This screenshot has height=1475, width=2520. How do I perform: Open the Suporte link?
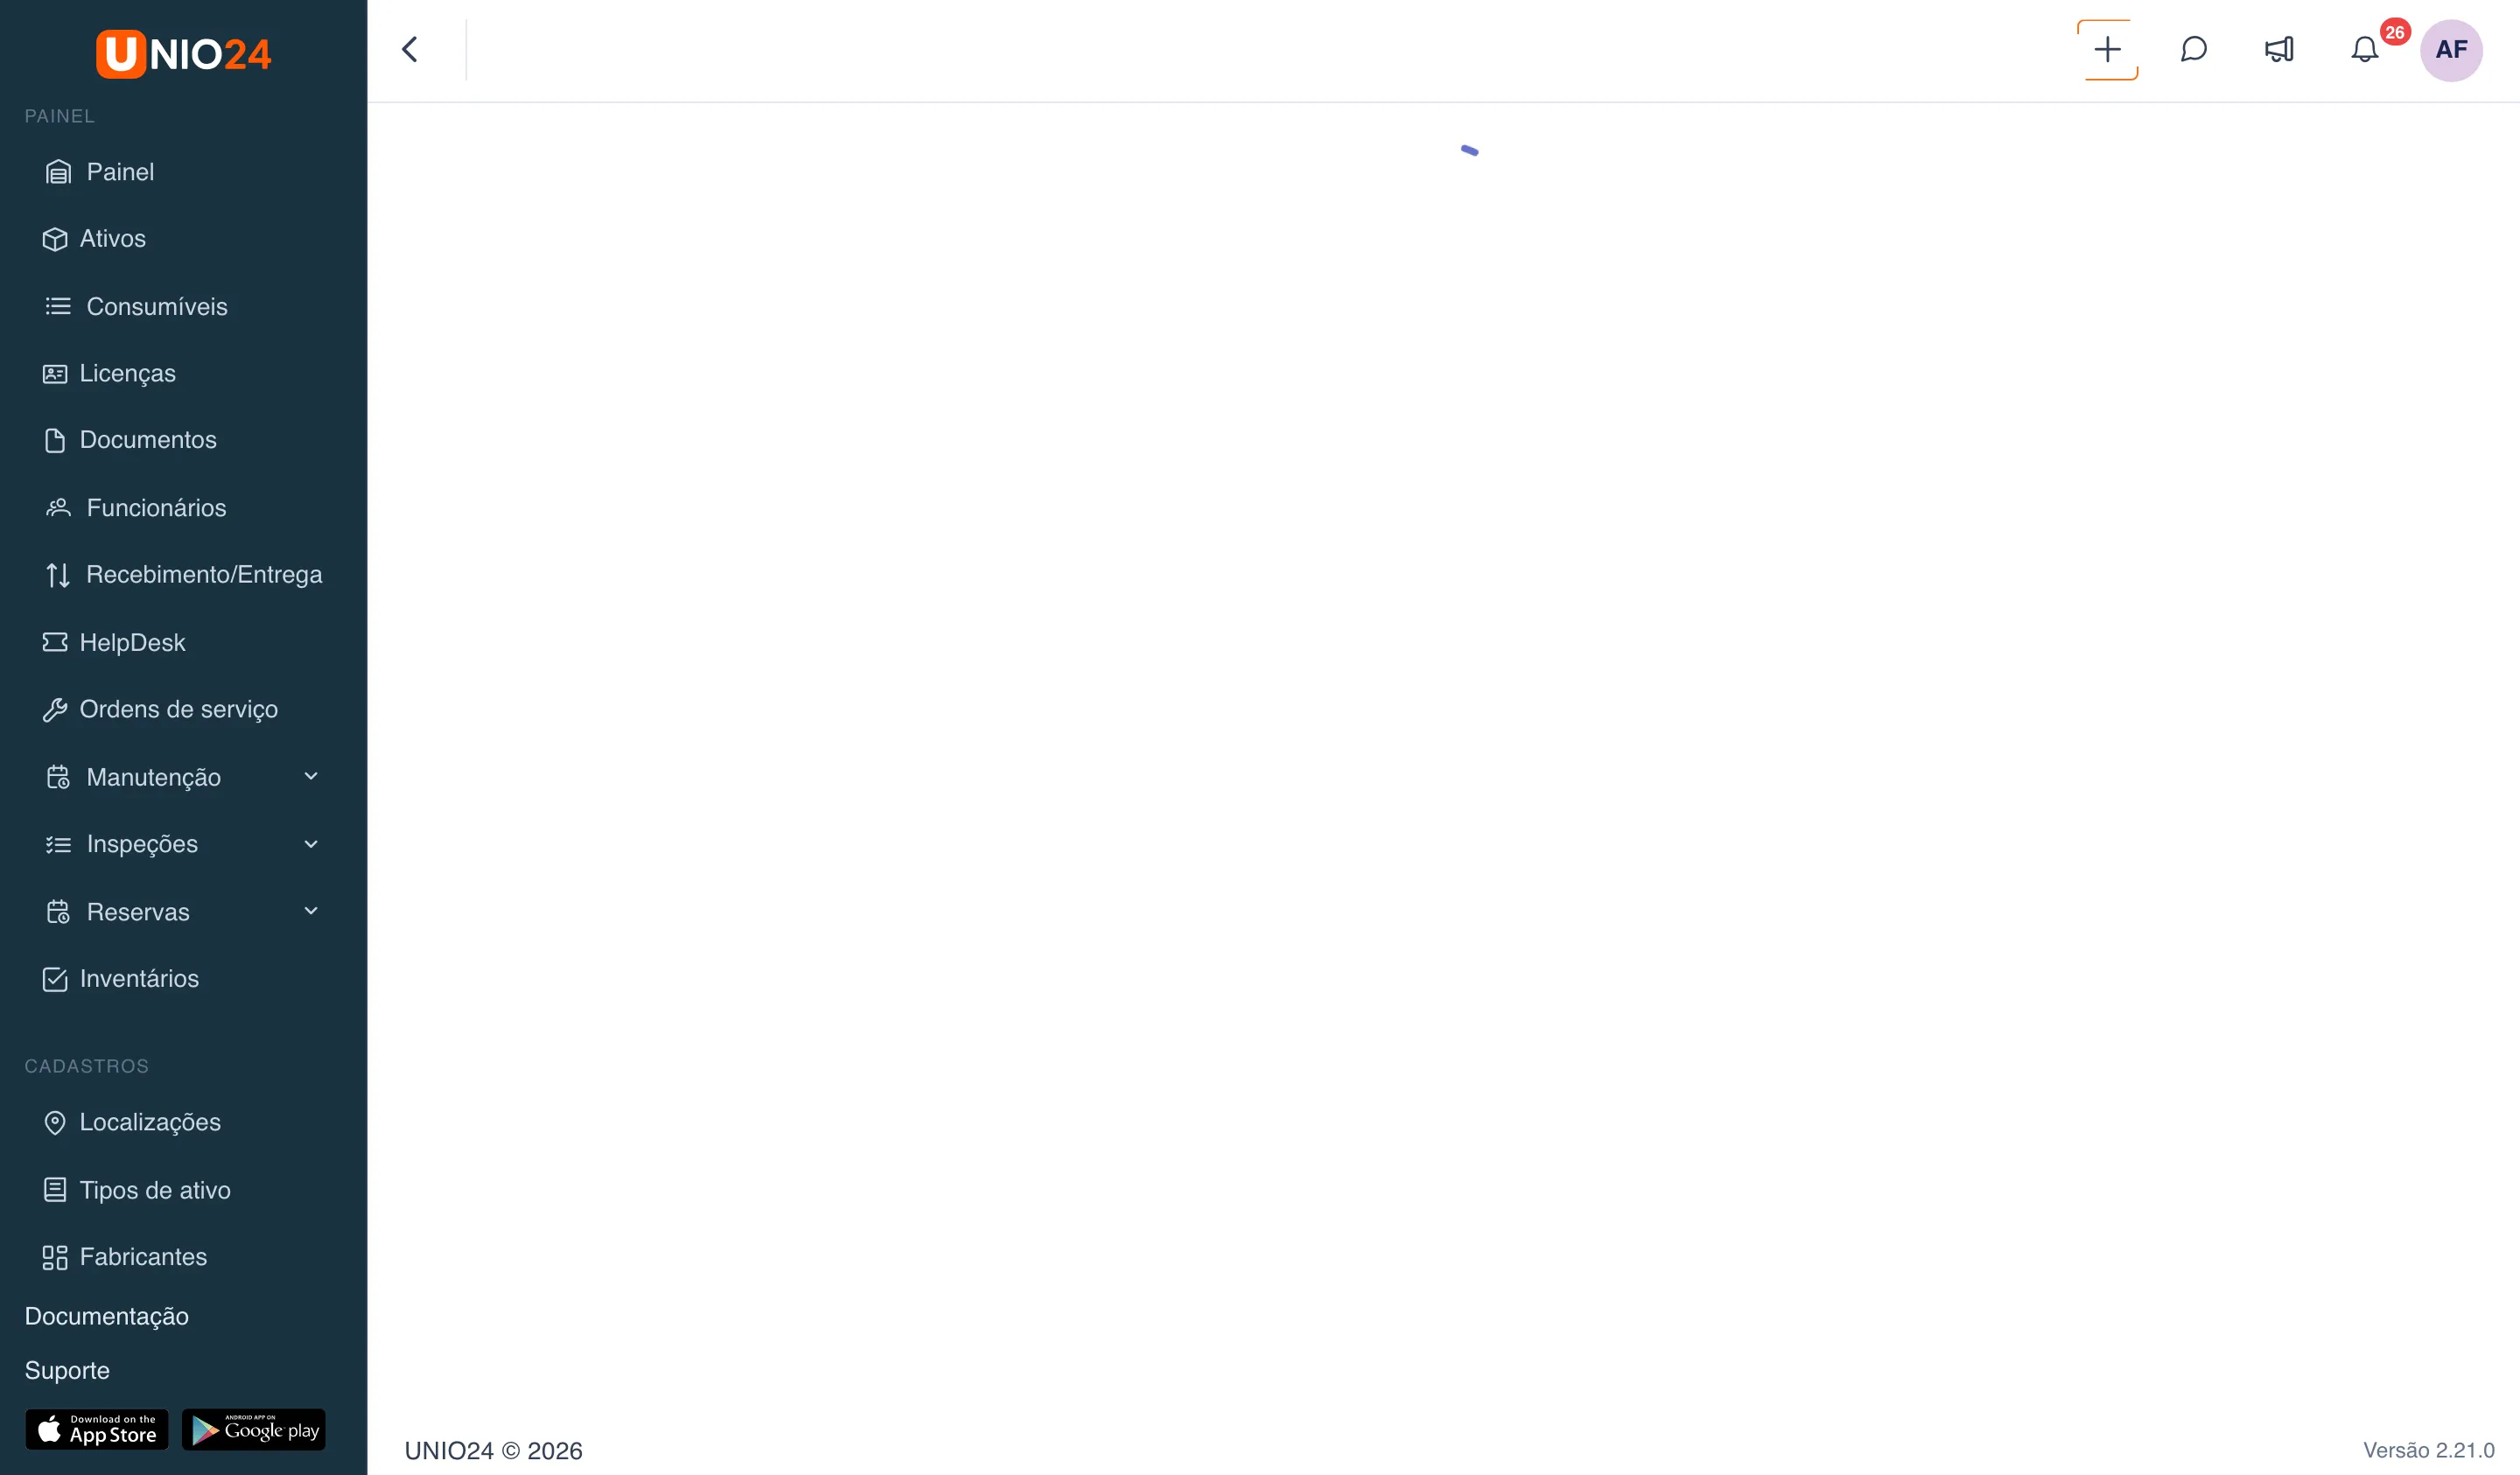67,1370
